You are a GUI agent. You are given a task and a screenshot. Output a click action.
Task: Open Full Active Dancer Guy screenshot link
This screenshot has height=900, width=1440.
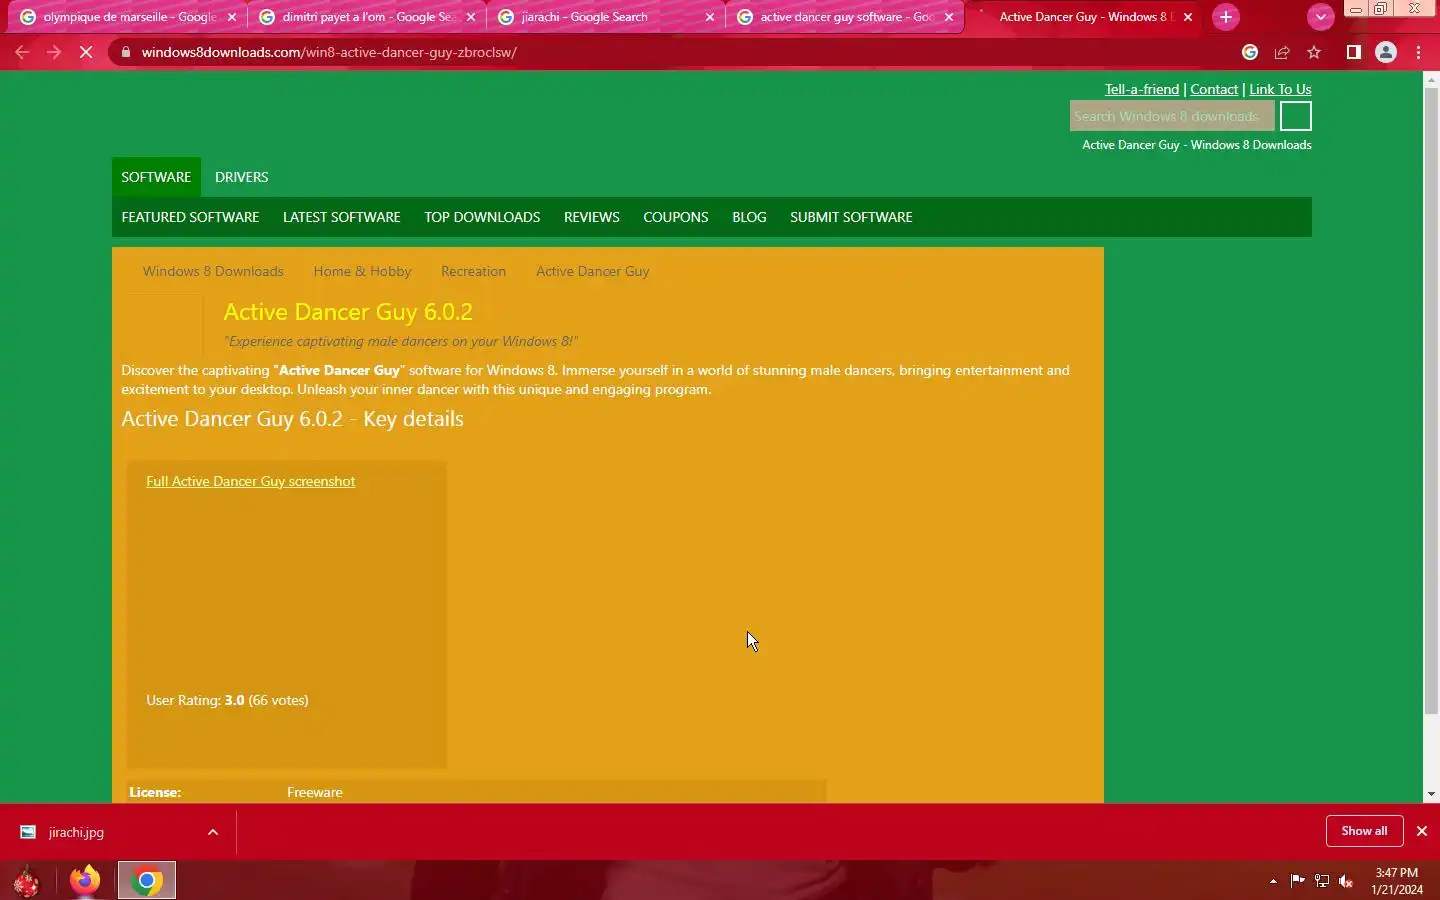click(x=250, y=481)
